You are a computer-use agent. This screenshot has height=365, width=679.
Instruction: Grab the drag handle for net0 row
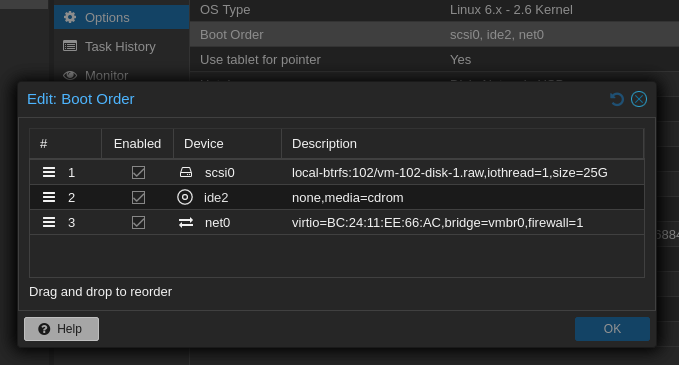point(49,223)
